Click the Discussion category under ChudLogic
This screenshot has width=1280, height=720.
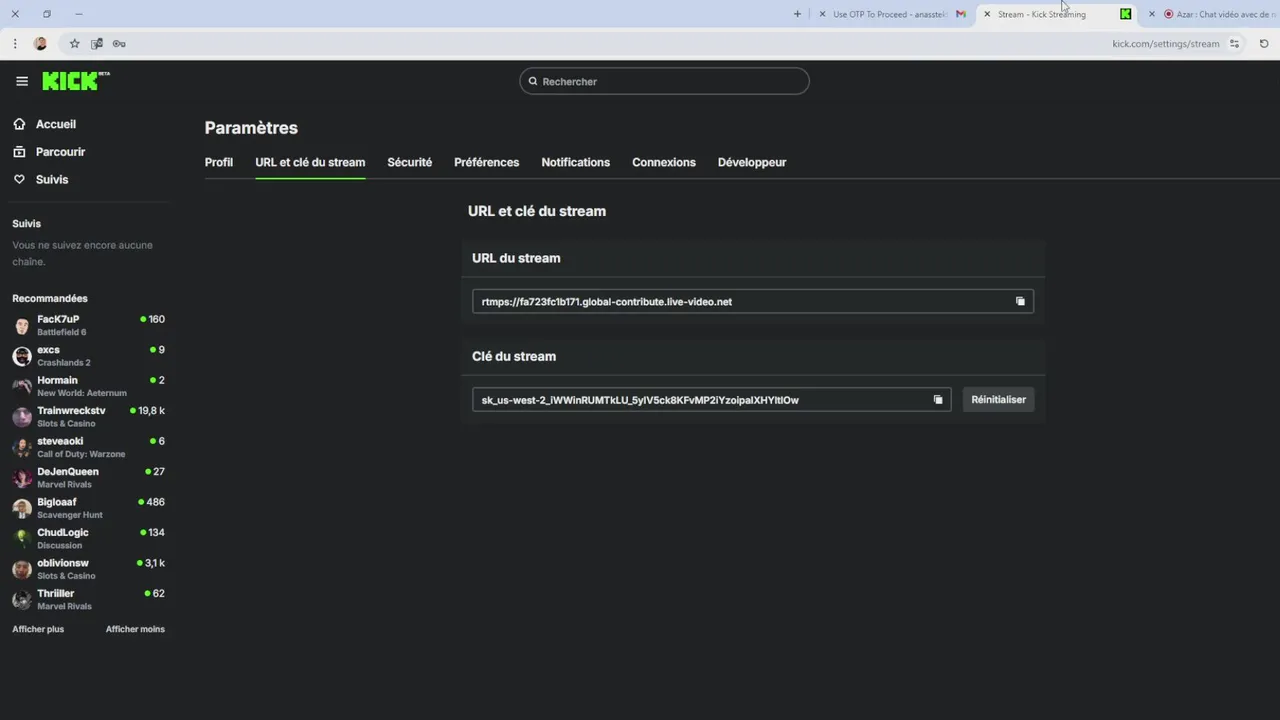60,545
